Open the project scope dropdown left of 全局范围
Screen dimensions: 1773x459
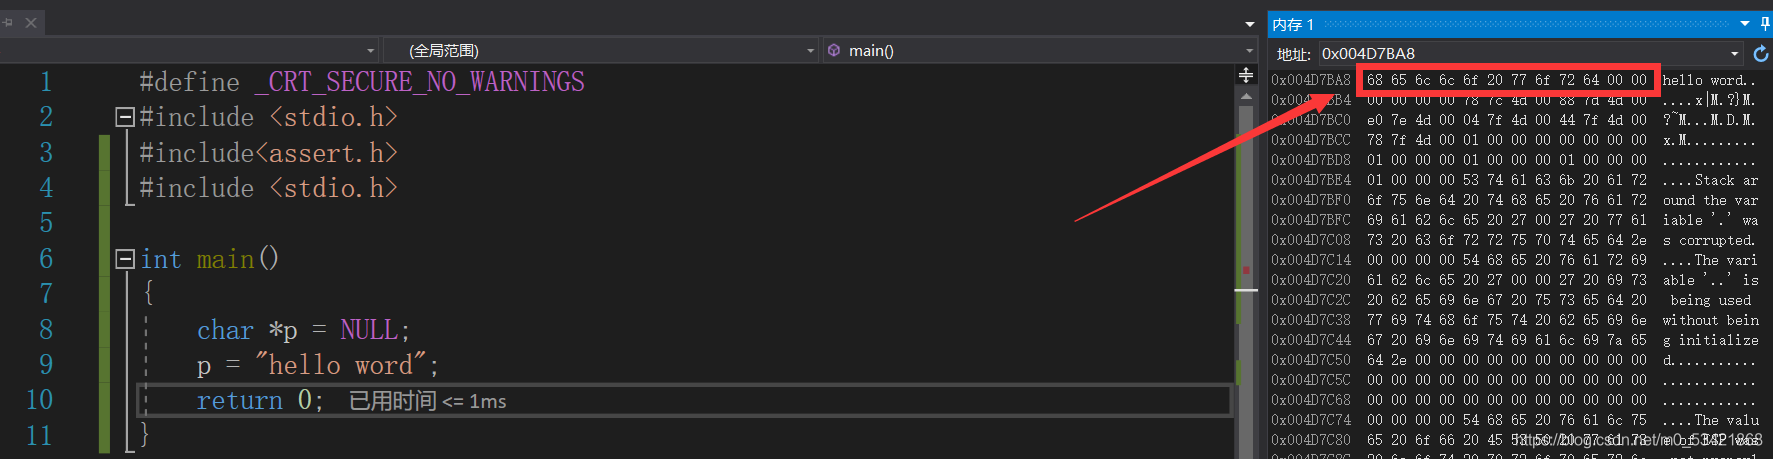[x=190, y=50]
